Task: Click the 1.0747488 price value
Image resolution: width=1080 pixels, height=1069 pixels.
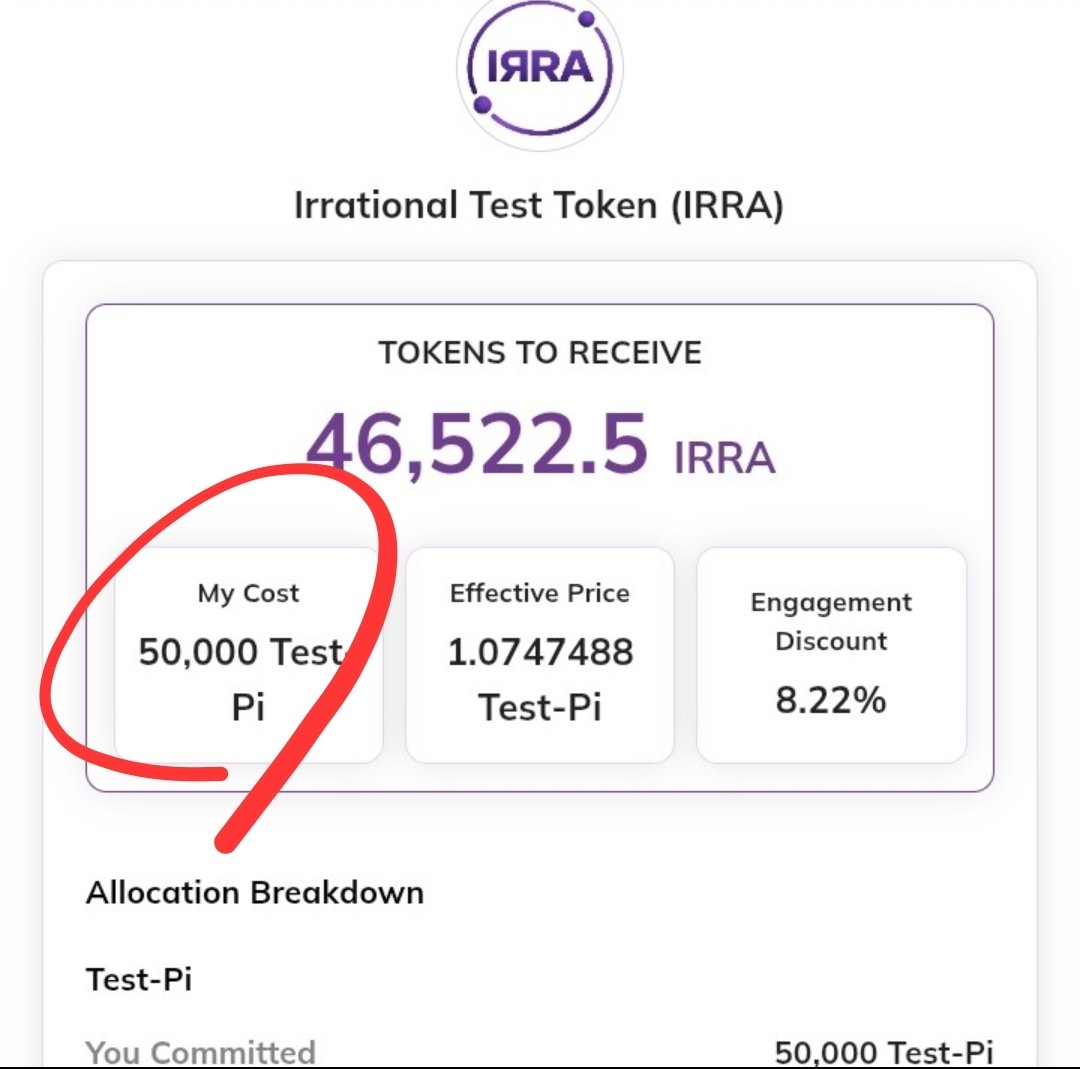Action: click(539, 652)
